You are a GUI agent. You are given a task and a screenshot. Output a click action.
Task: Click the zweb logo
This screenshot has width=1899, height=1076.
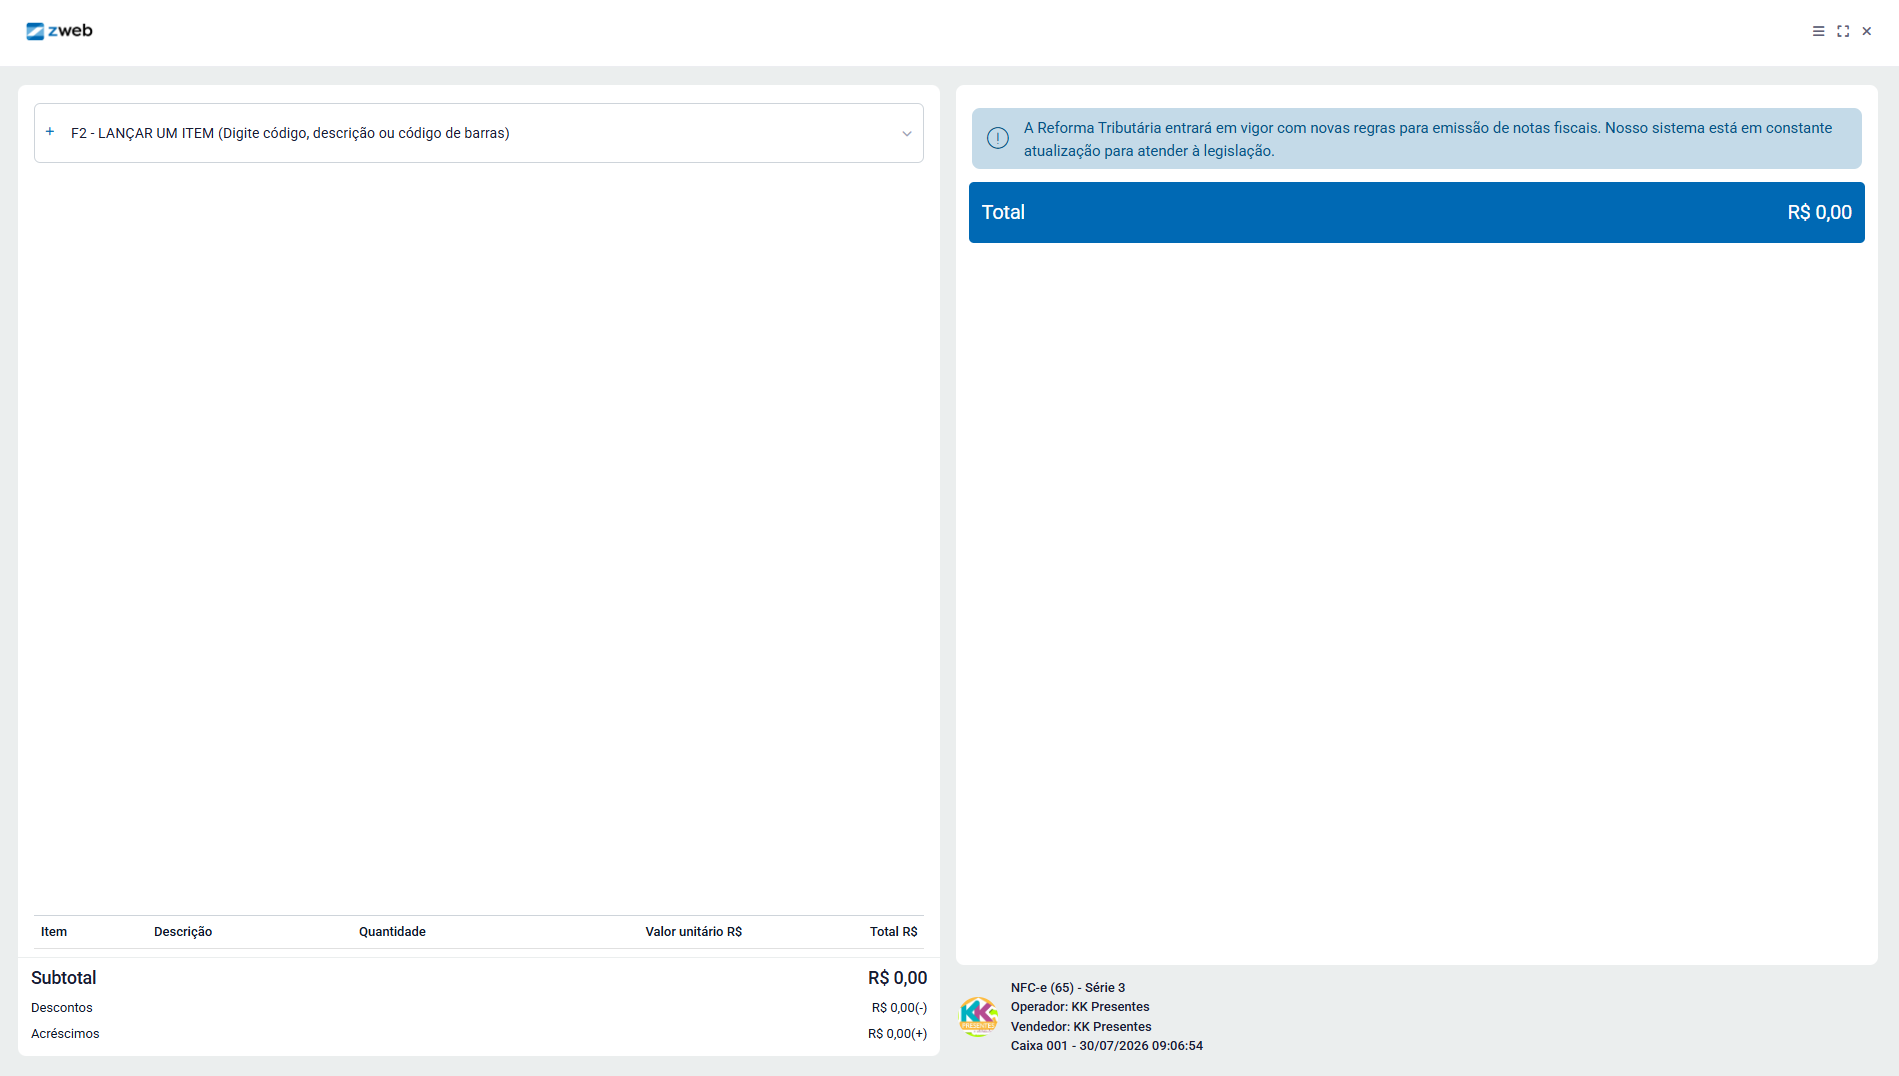(x=59, y=31)
